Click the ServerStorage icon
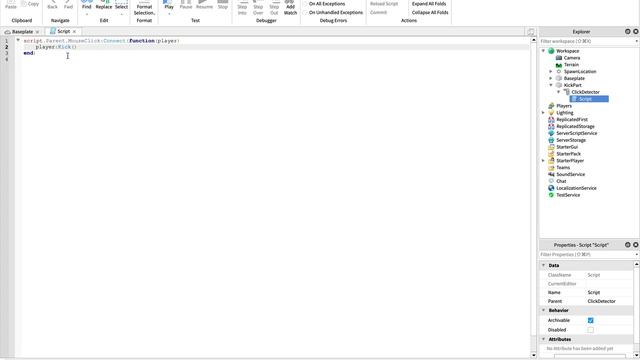 point(551,140)
